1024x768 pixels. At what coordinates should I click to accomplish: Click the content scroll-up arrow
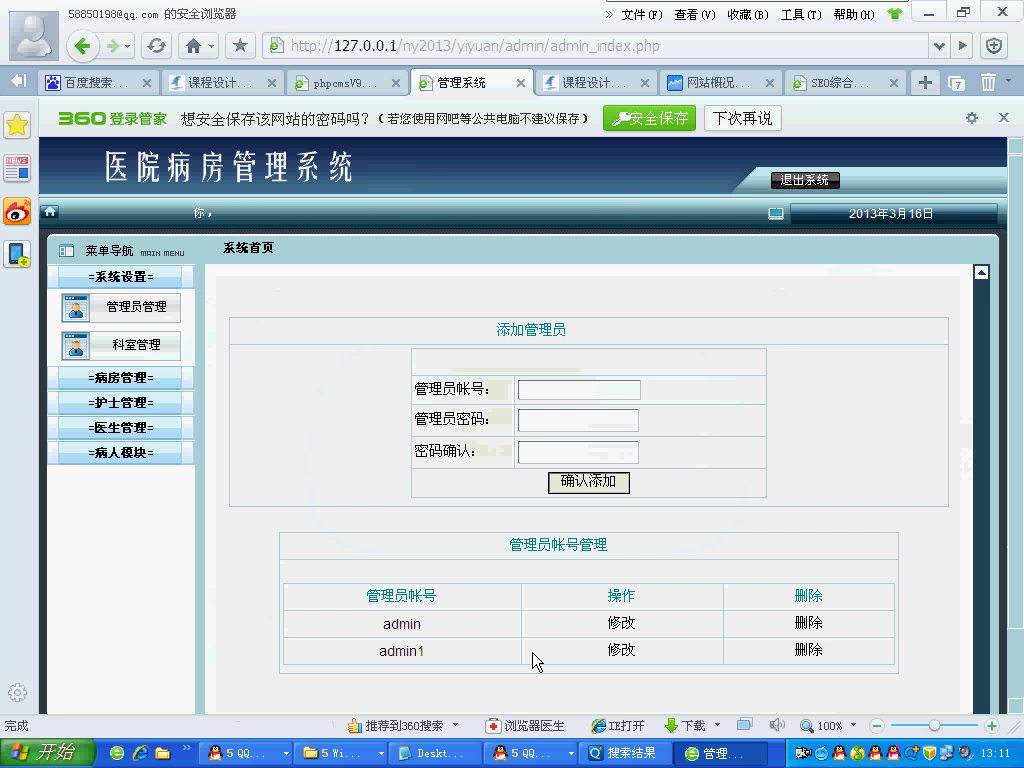(x=981, y=272)
